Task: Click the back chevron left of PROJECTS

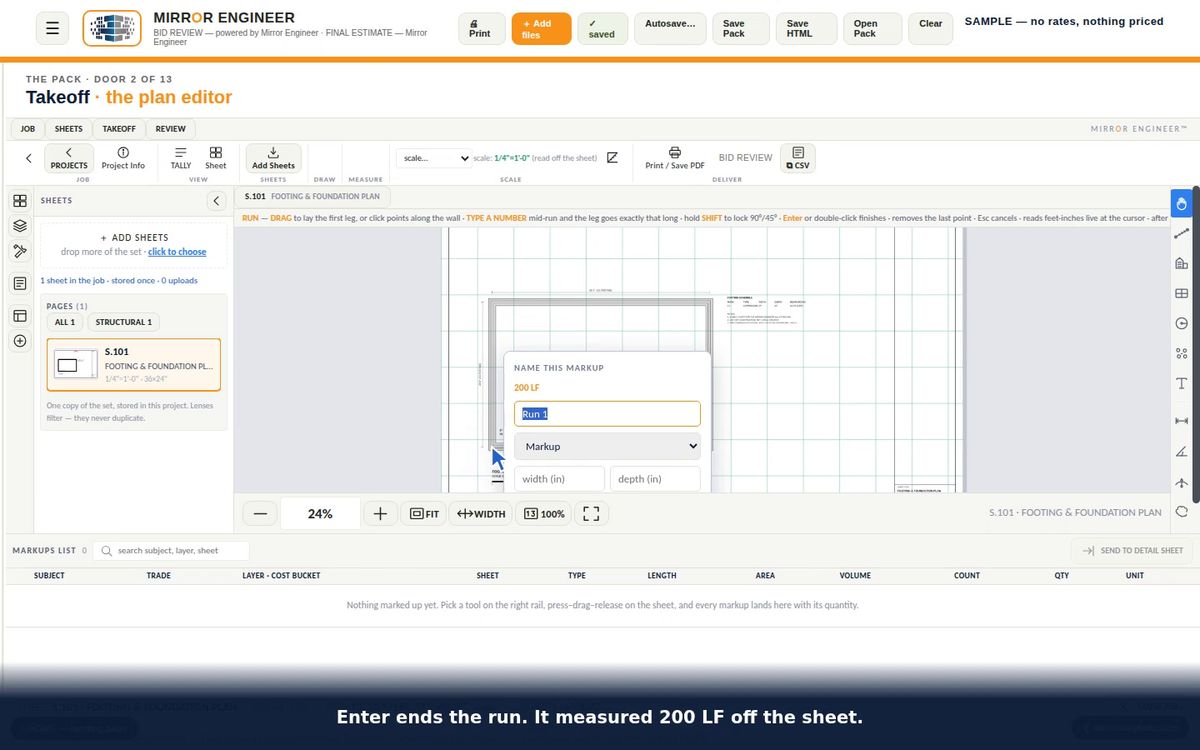Action: [x=28, y=158]
